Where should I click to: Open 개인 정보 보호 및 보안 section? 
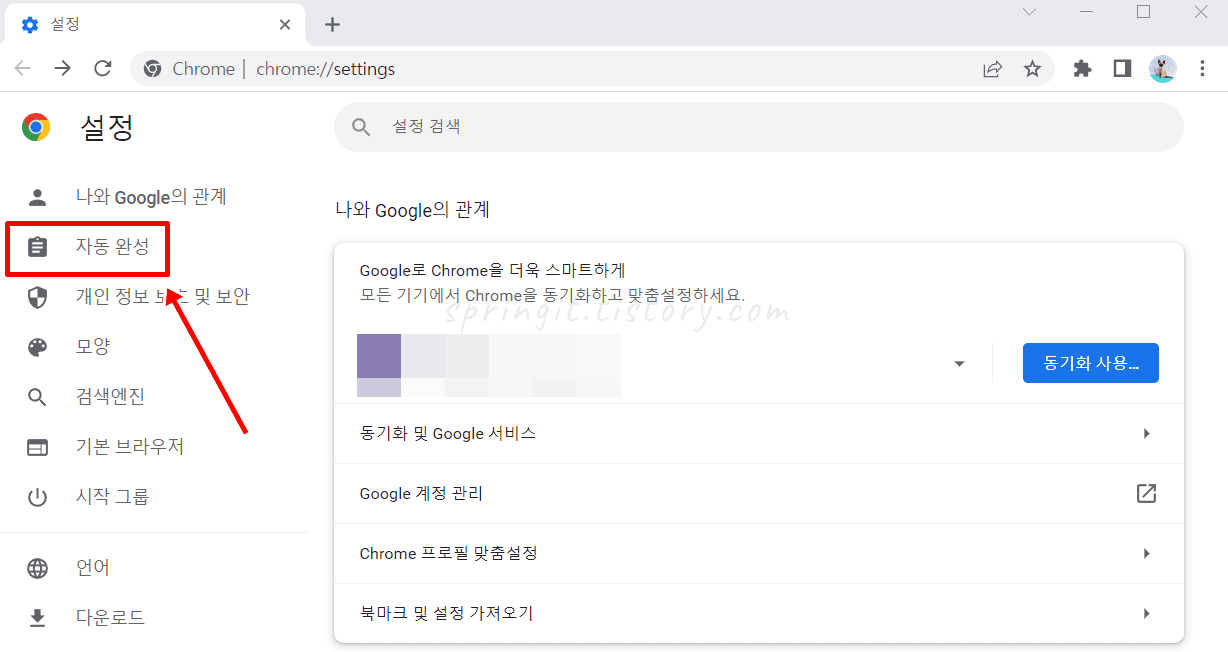pos(162,297)
